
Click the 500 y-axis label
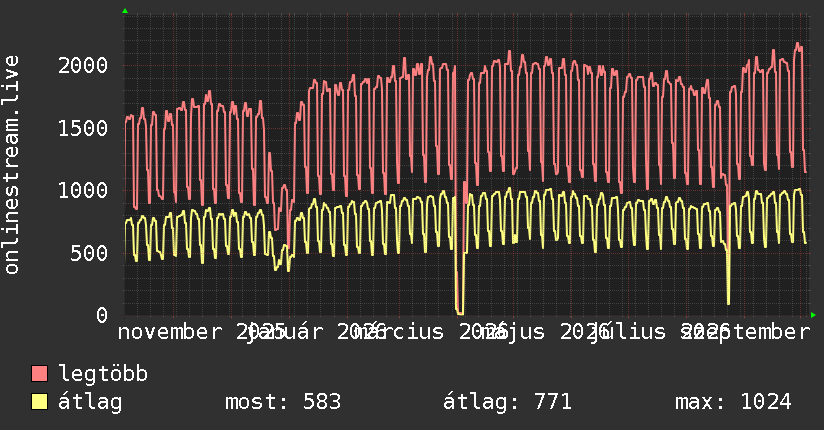89,253
